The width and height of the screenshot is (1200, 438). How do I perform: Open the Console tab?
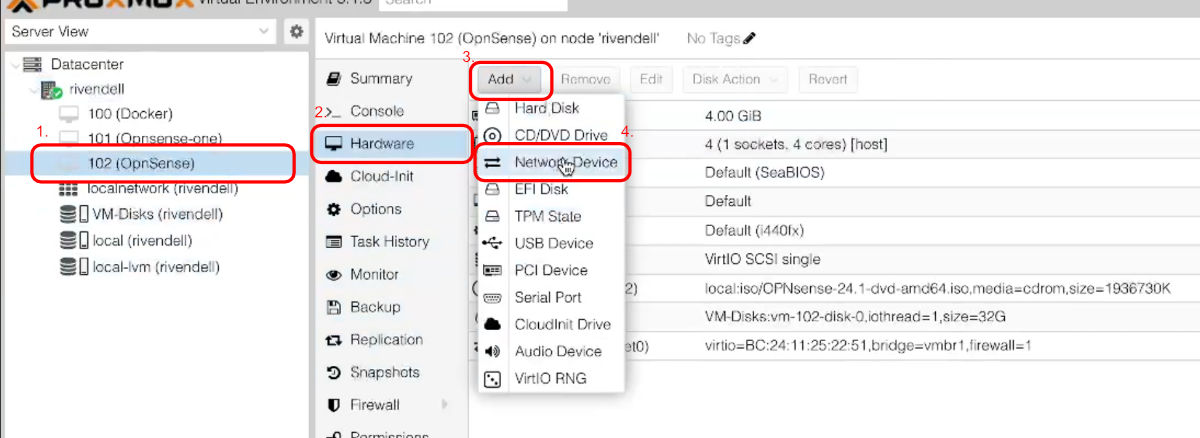(x=377, y=111)
